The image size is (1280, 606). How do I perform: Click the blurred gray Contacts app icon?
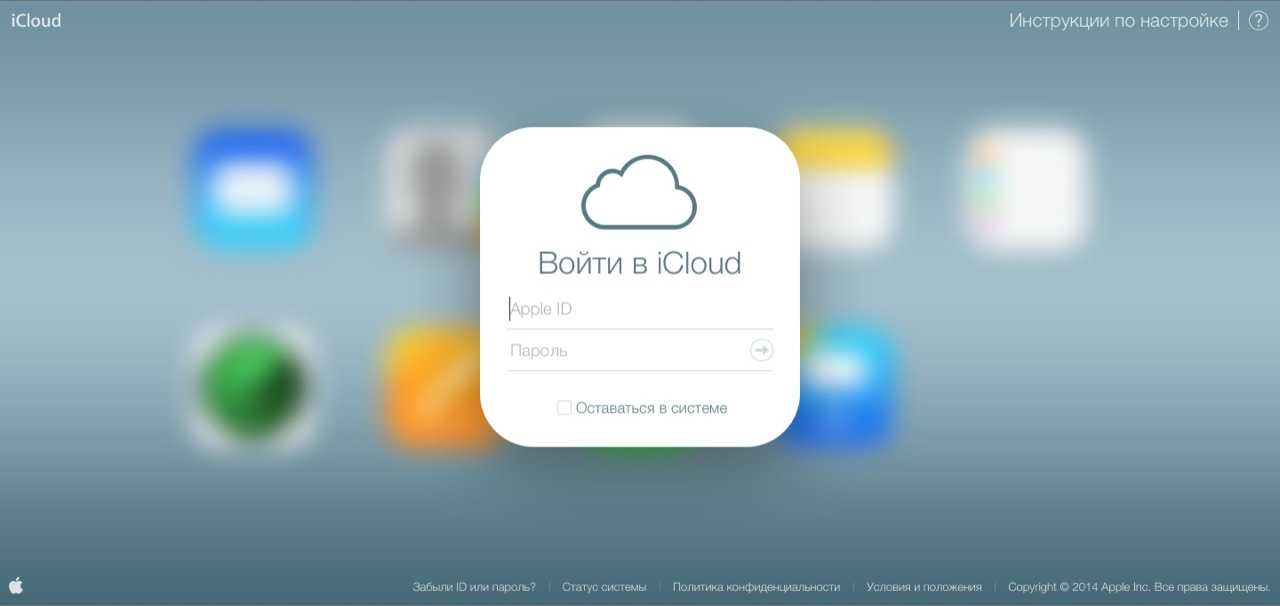(x=432, y=188)
